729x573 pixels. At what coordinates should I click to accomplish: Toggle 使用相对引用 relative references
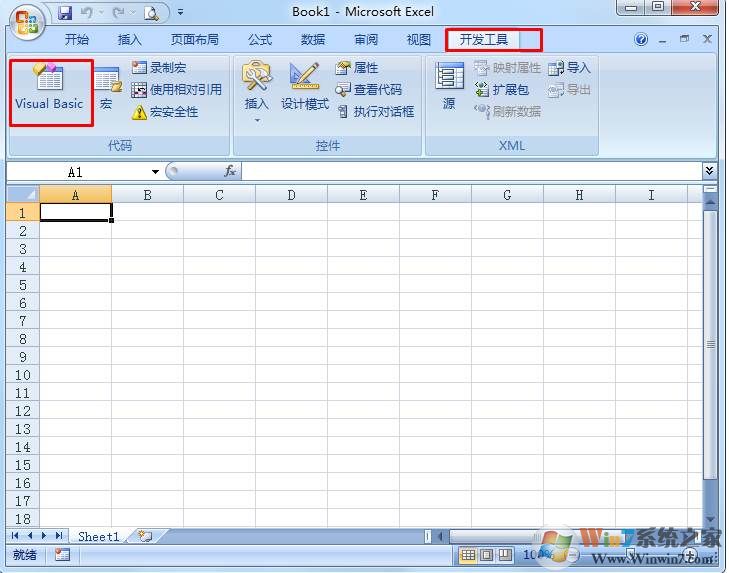[x=177, y=89]
